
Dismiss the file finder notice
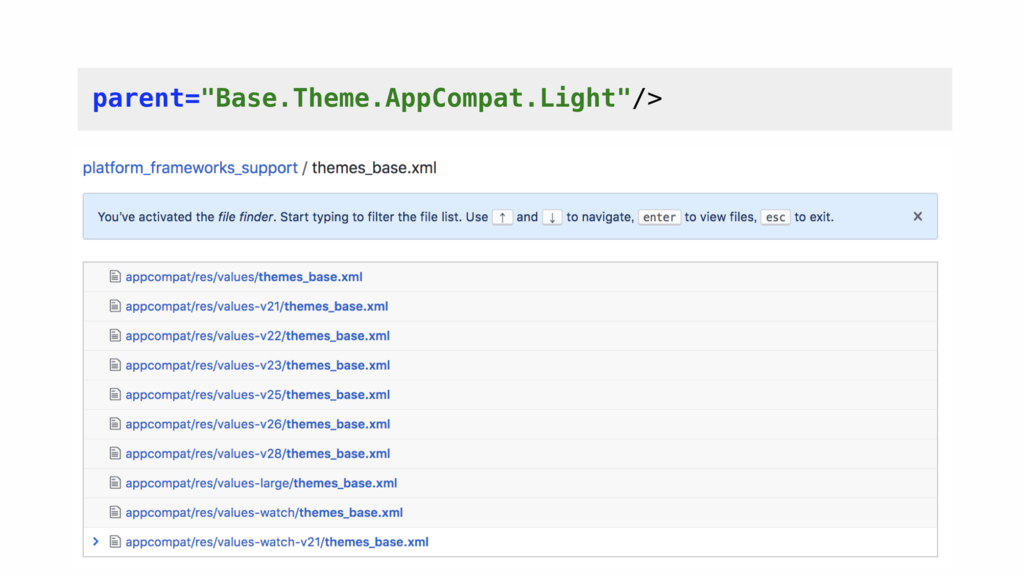tap(918, 216)
